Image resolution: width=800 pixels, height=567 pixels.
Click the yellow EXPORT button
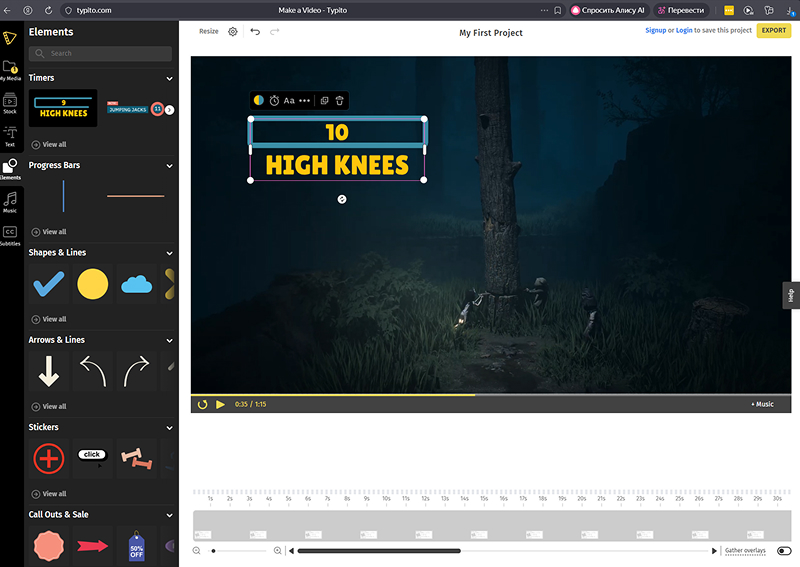tap(773, 31)
